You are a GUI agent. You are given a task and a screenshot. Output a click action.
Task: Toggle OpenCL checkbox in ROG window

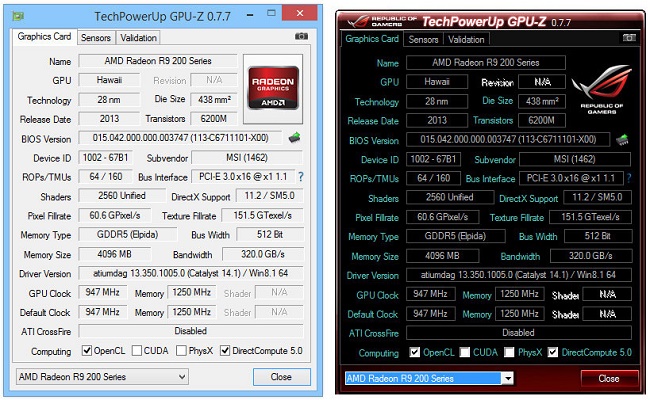pyautogui.click(x=414, y=352)
